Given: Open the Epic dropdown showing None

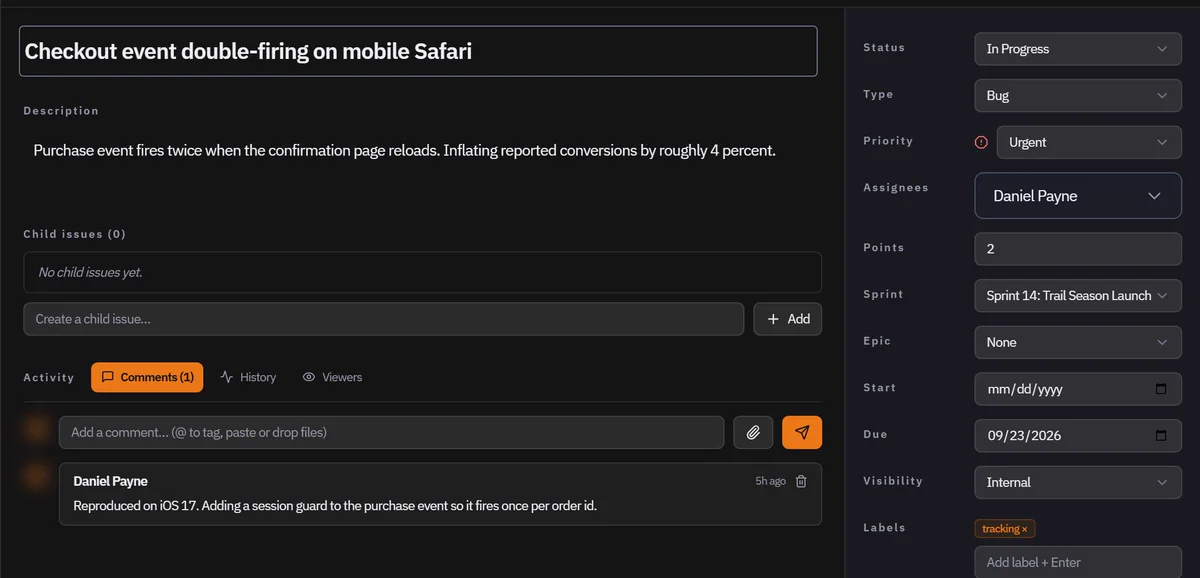Looking at the screenshot, I should [1078, 342].
